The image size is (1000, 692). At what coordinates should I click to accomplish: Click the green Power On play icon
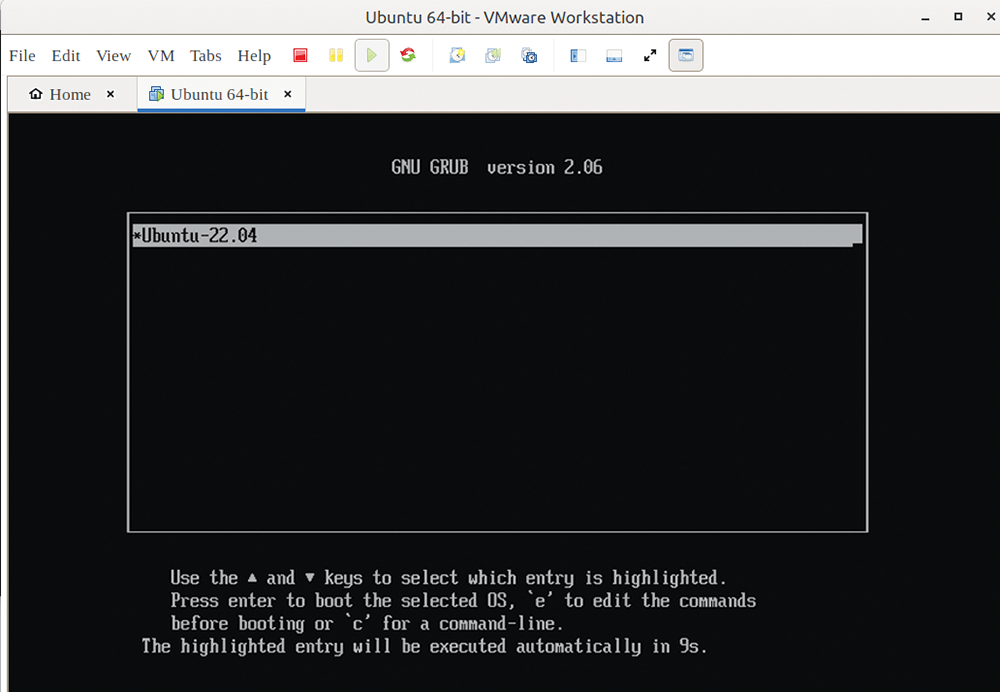[372, 55]
